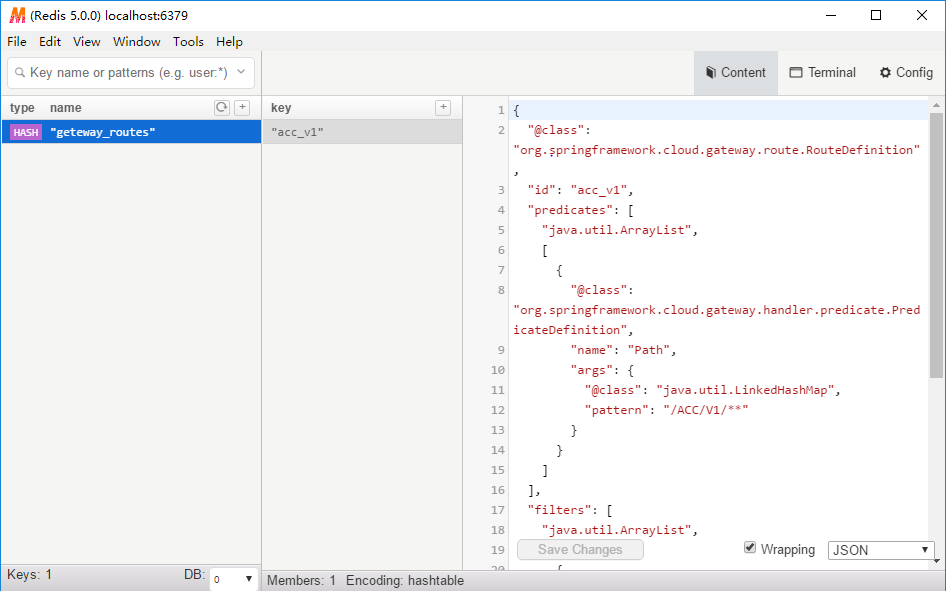Open the JSON format dropdown
This screenshot has height=591, width=946.
coord(880,549)
